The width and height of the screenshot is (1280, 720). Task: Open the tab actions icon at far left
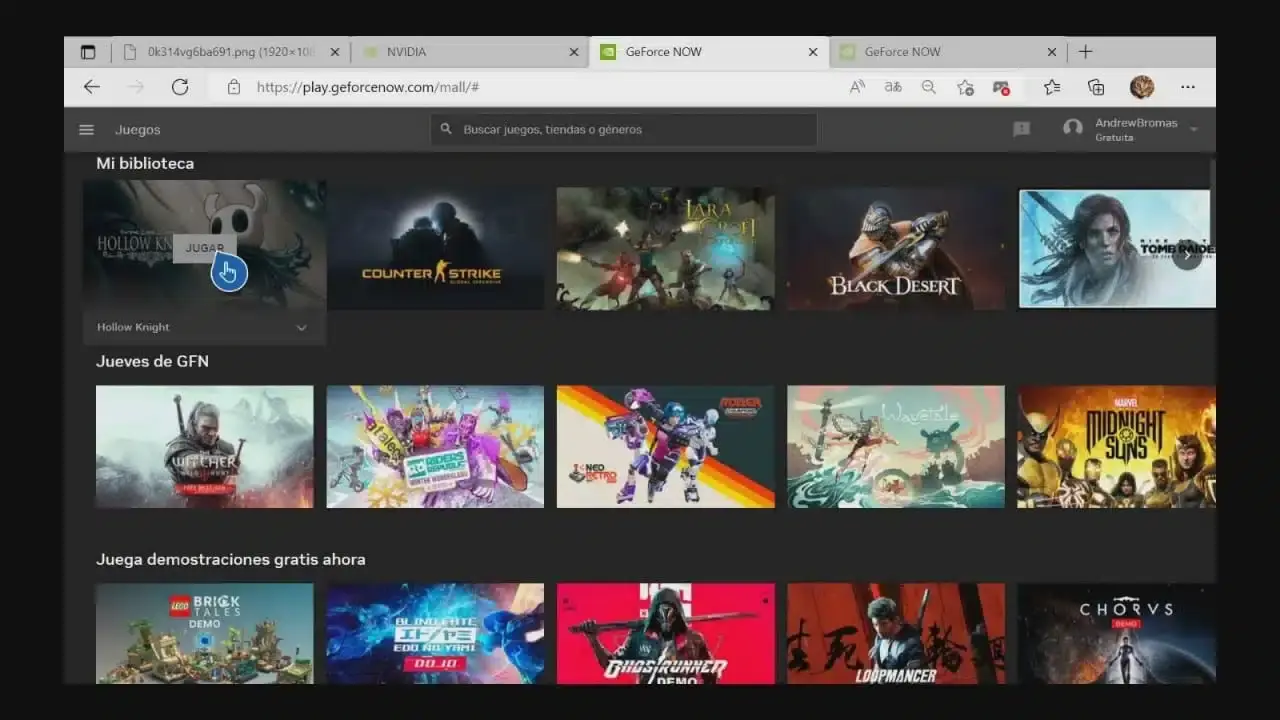point(88,52)
